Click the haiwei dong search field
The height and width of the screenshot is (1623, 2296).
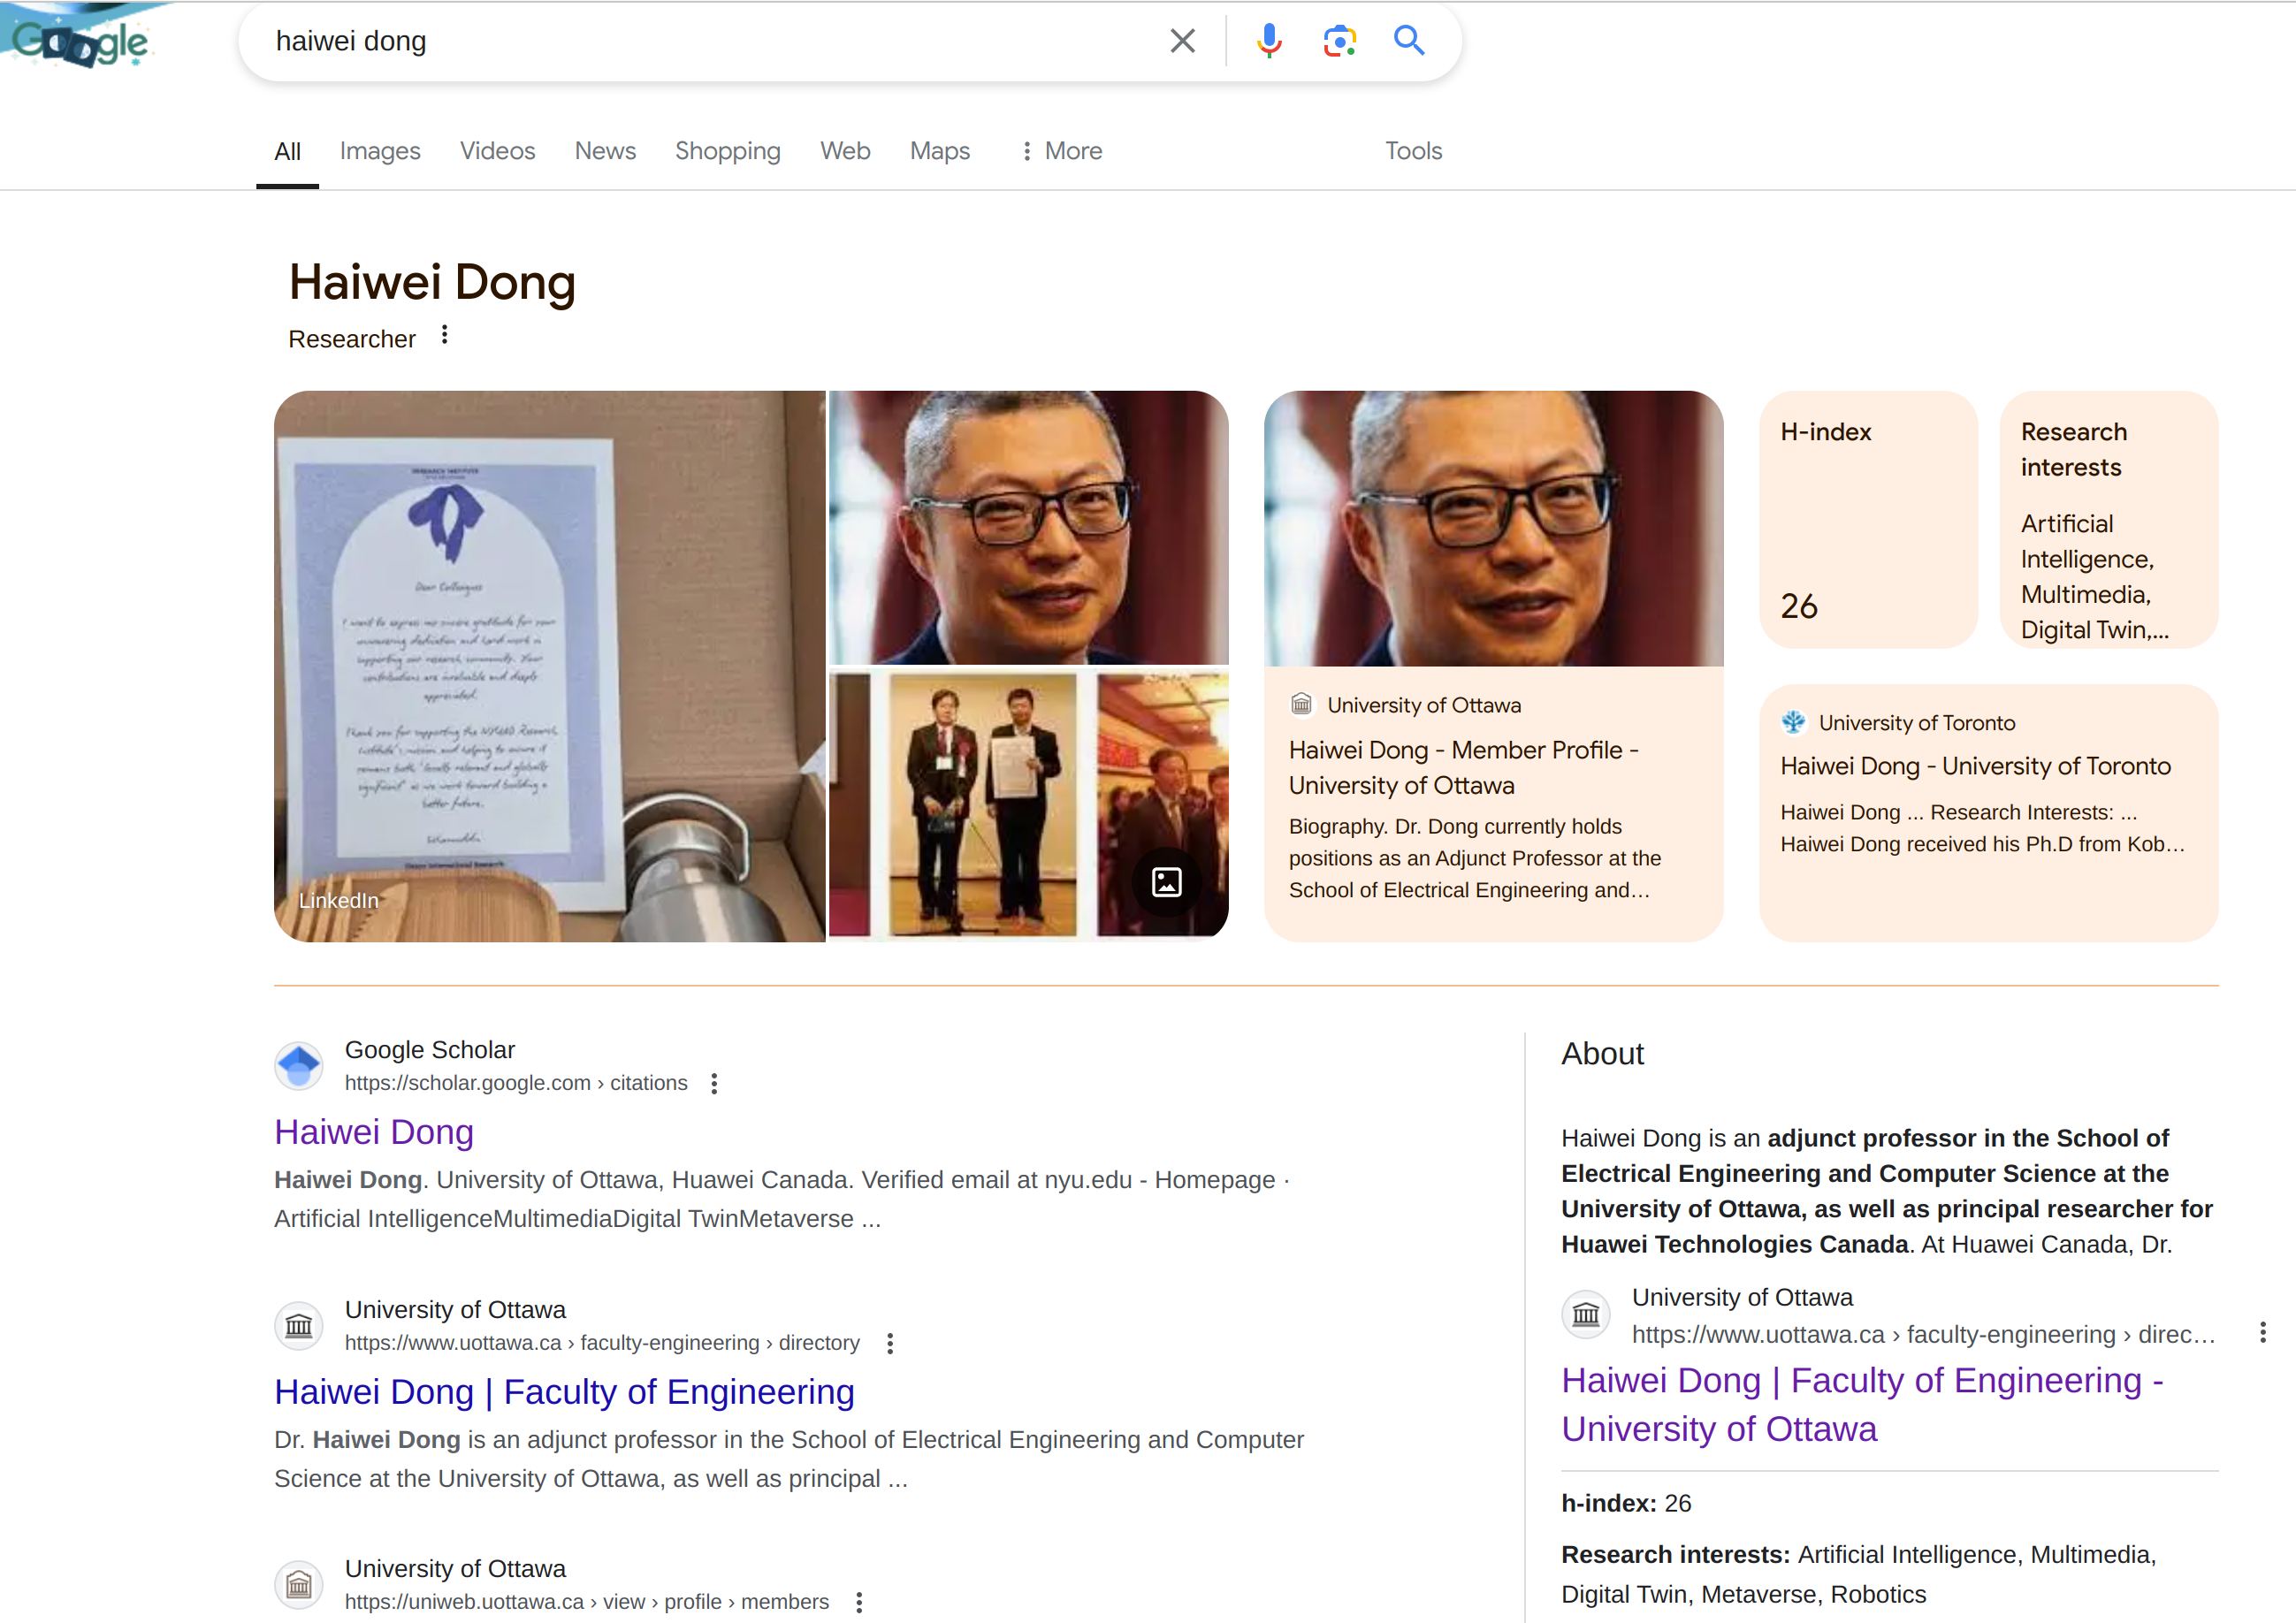click(700, 41)
